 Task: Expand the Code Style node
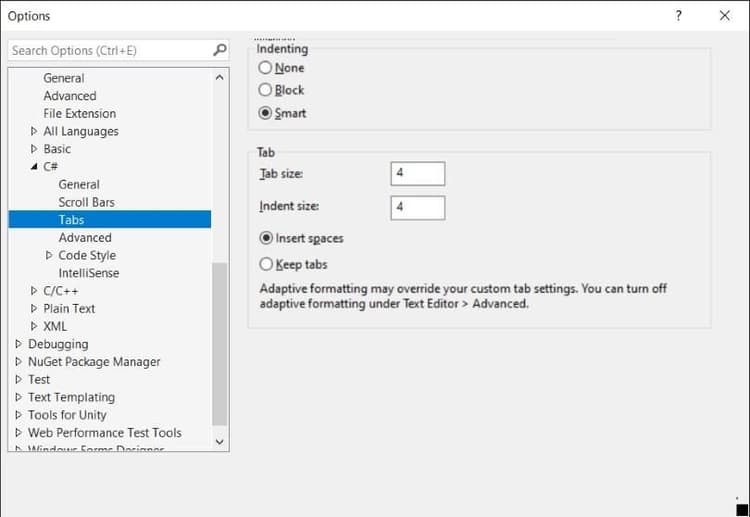tap(49, 255)
